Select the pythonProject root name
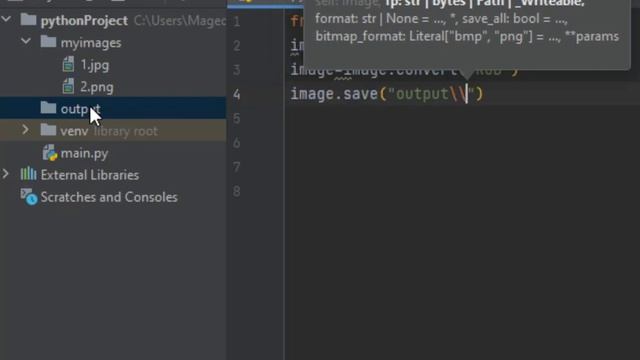 84,20
